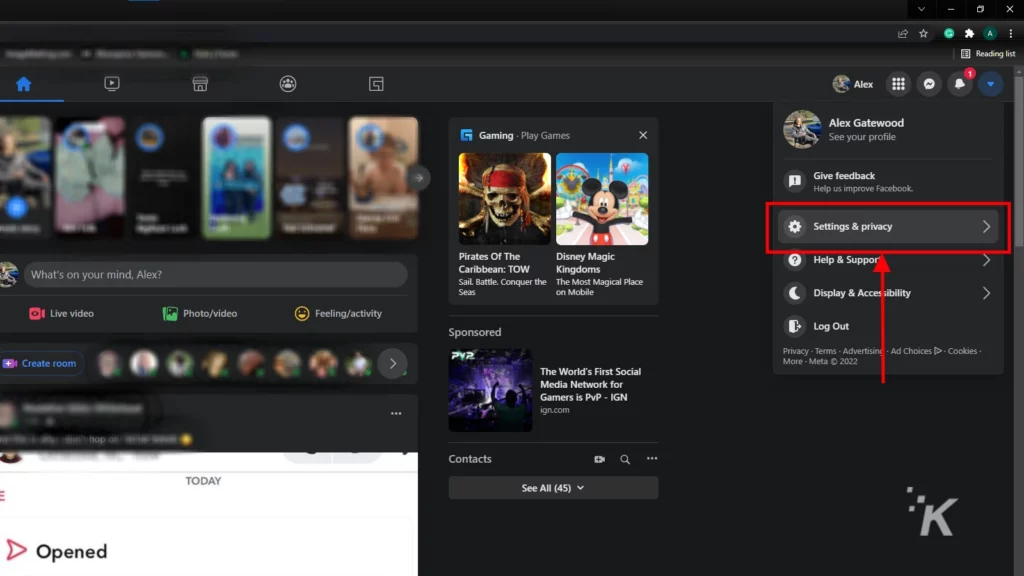1024x576 pixels.
Task: Open Chrome profile avatar A
Action: pyautogui.click(x=990, y=33)
